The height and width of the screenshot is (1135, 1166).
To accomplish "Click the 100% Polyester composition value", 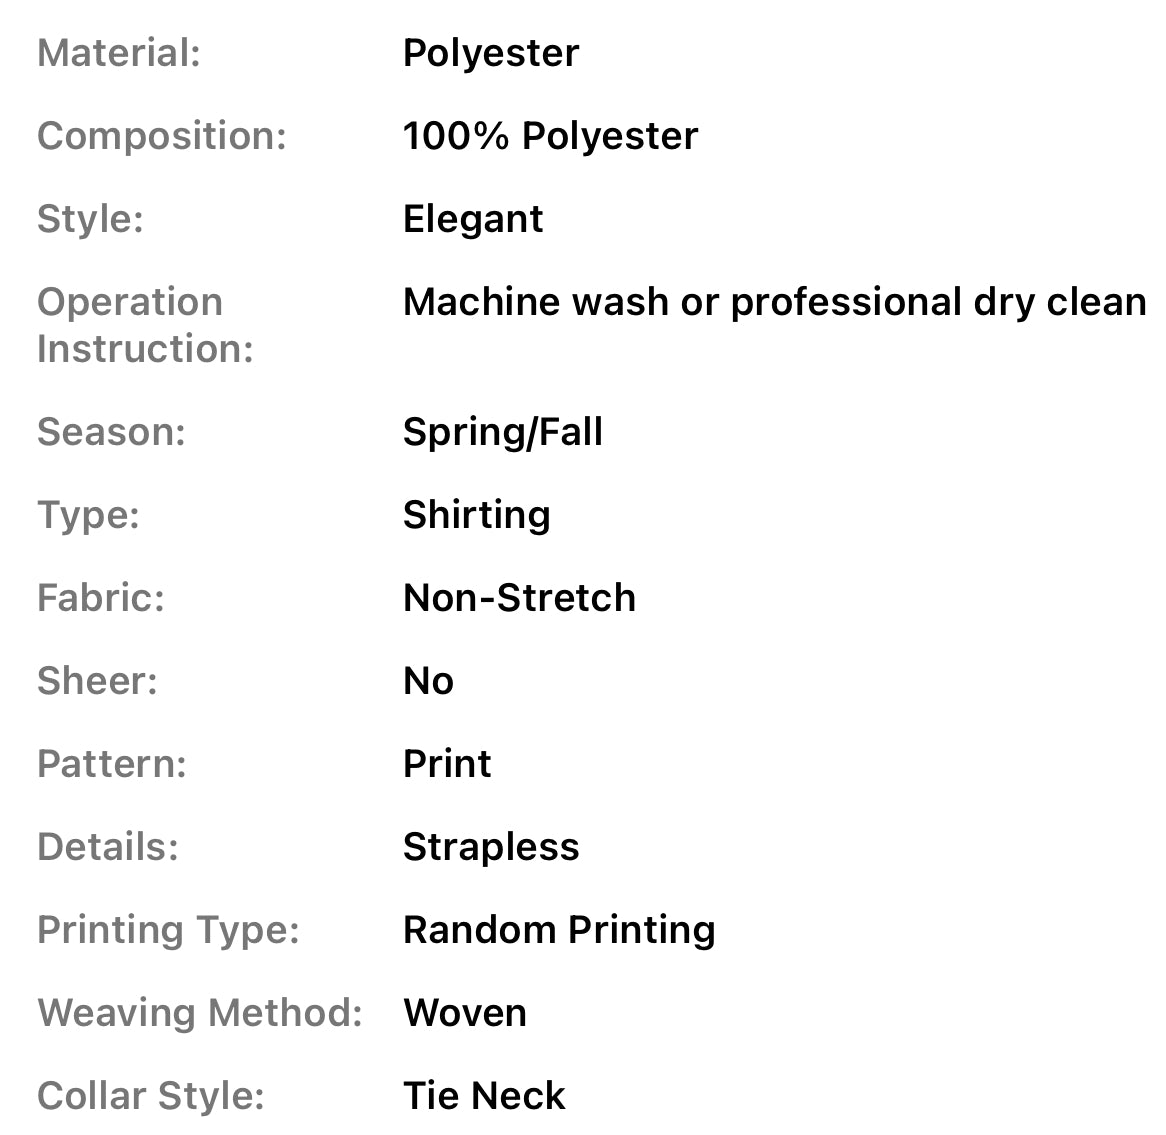I will (550, 136).
